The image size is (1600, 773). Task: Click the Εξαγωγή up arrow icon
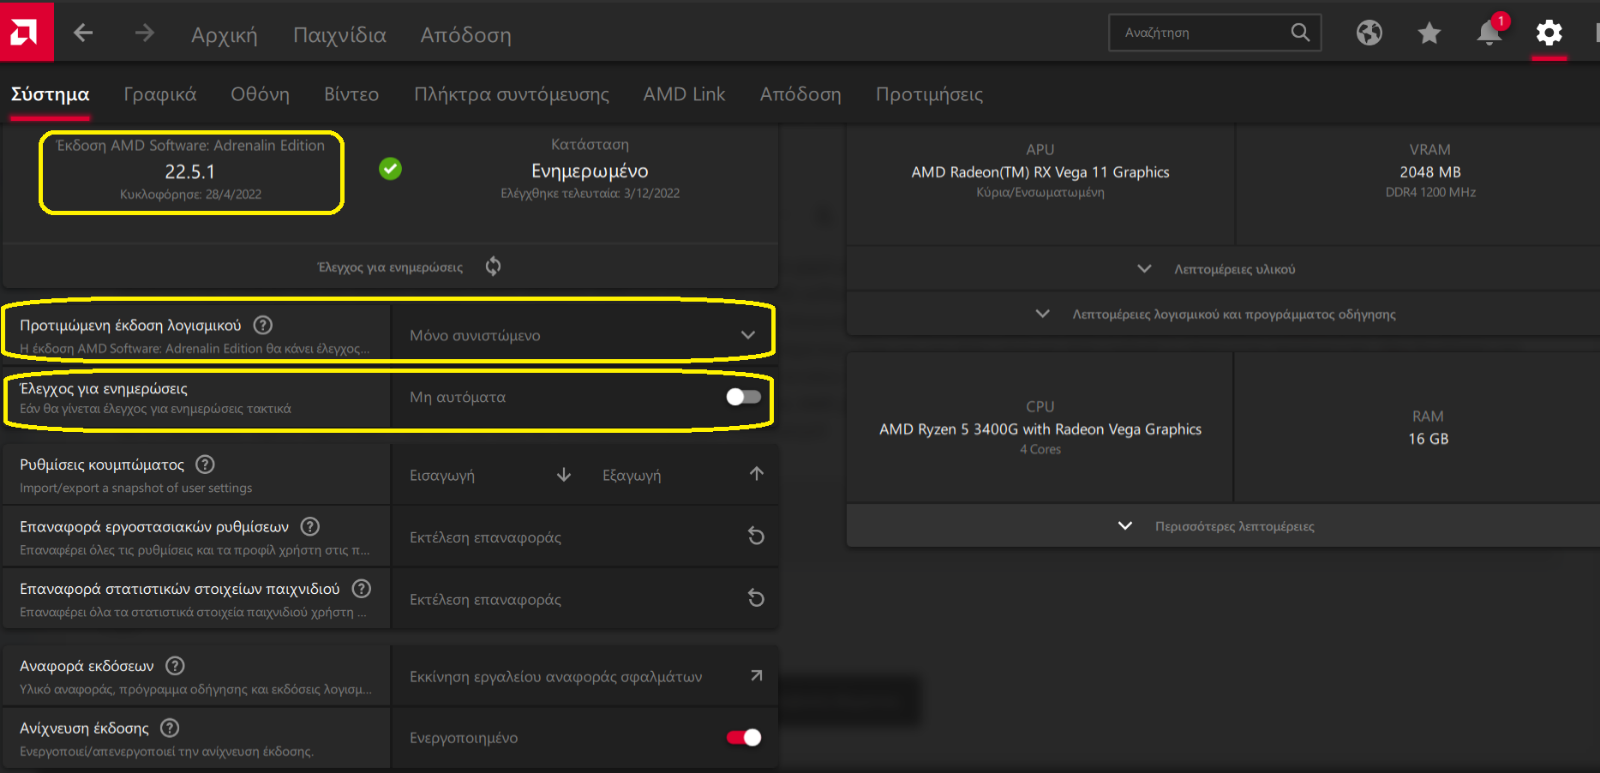point(757,473)
